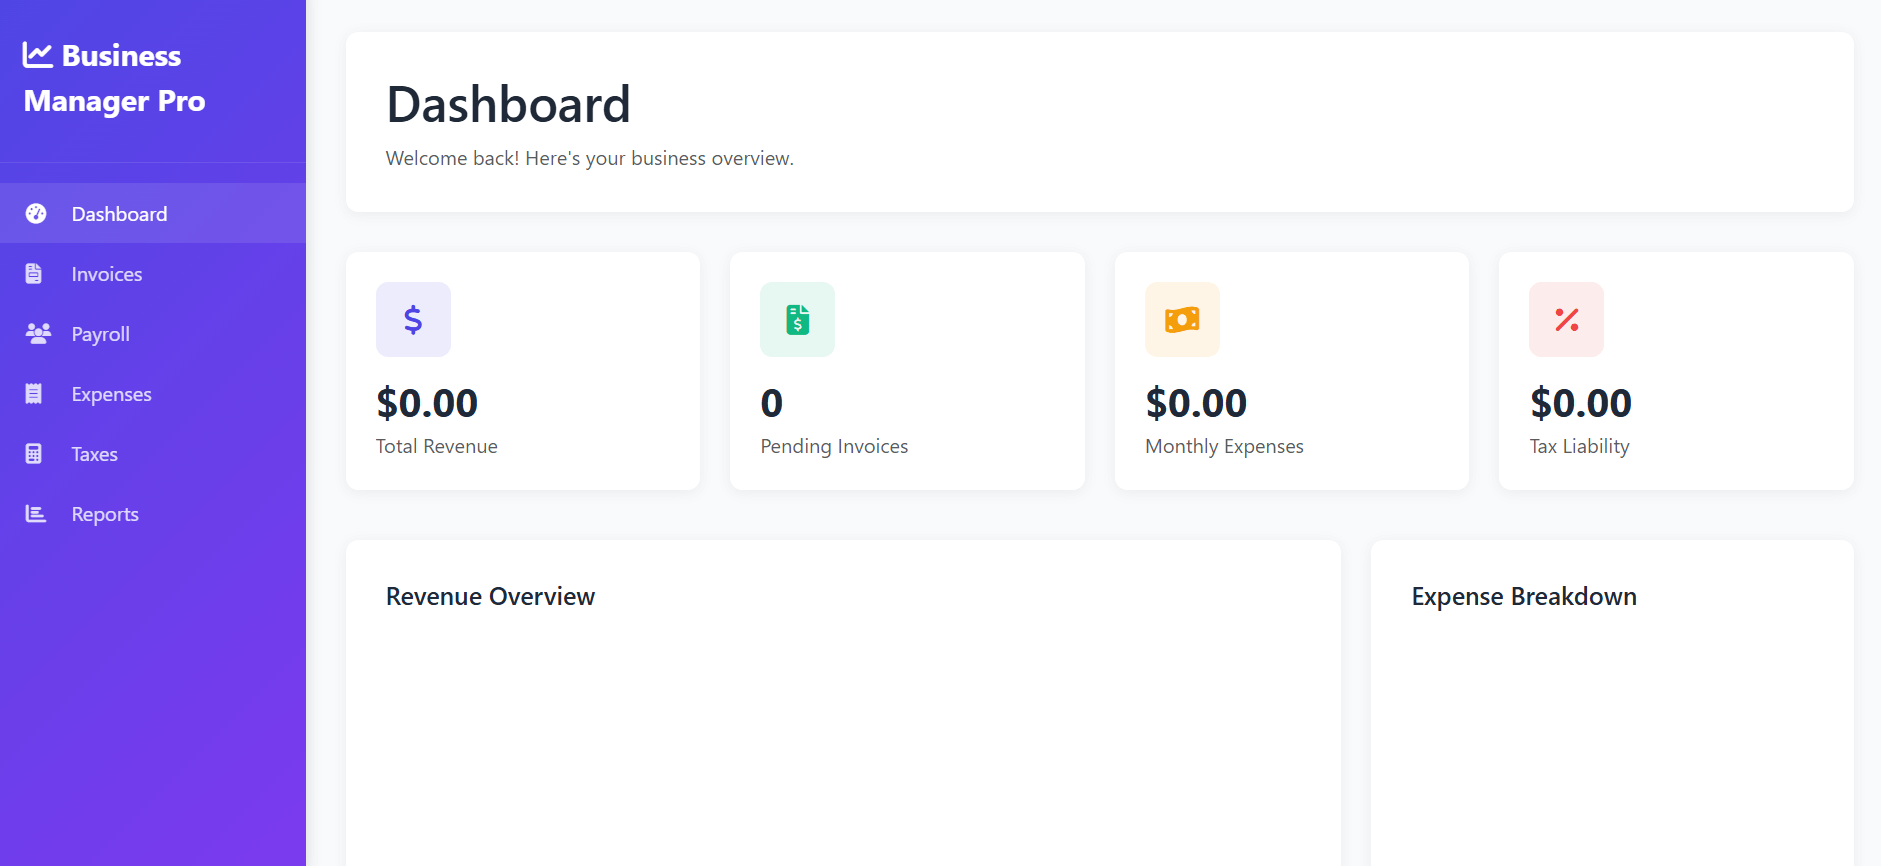Click the Dashboard gauge icon in sidebar
This screenshot has width=1881, height=866.
tap(36, 214)
